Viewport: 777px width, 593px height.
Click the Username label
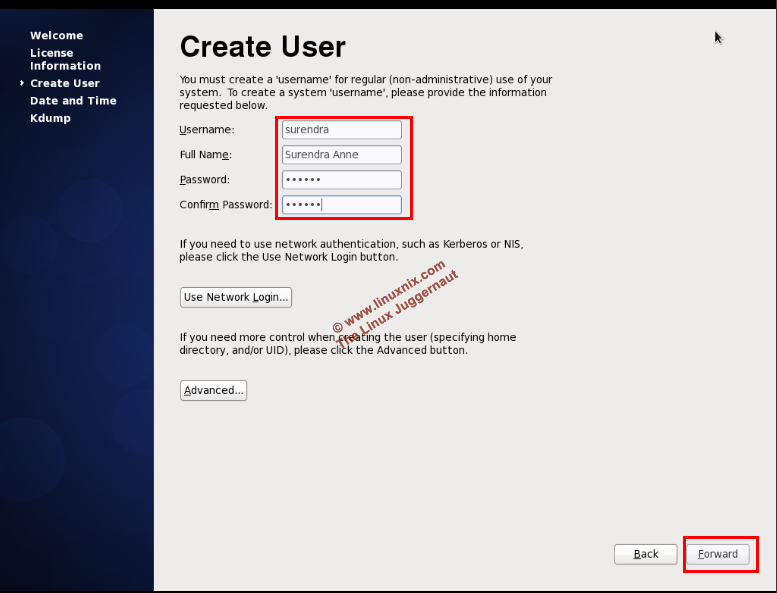206,130
